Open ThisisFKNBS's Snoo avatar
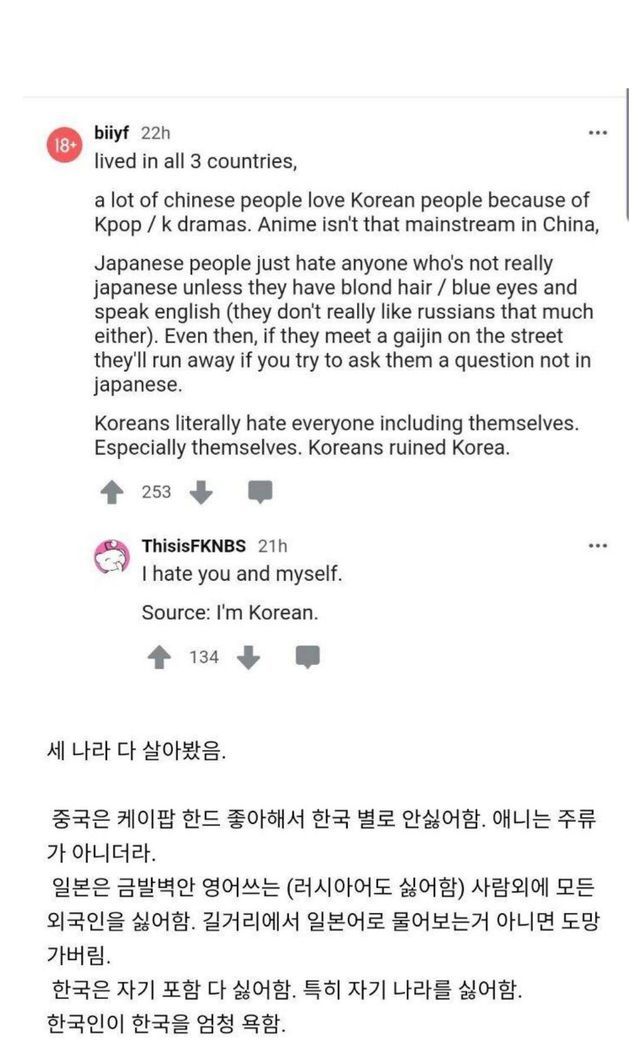Screen dimensions: 640x1063 [x=111, y=557]
